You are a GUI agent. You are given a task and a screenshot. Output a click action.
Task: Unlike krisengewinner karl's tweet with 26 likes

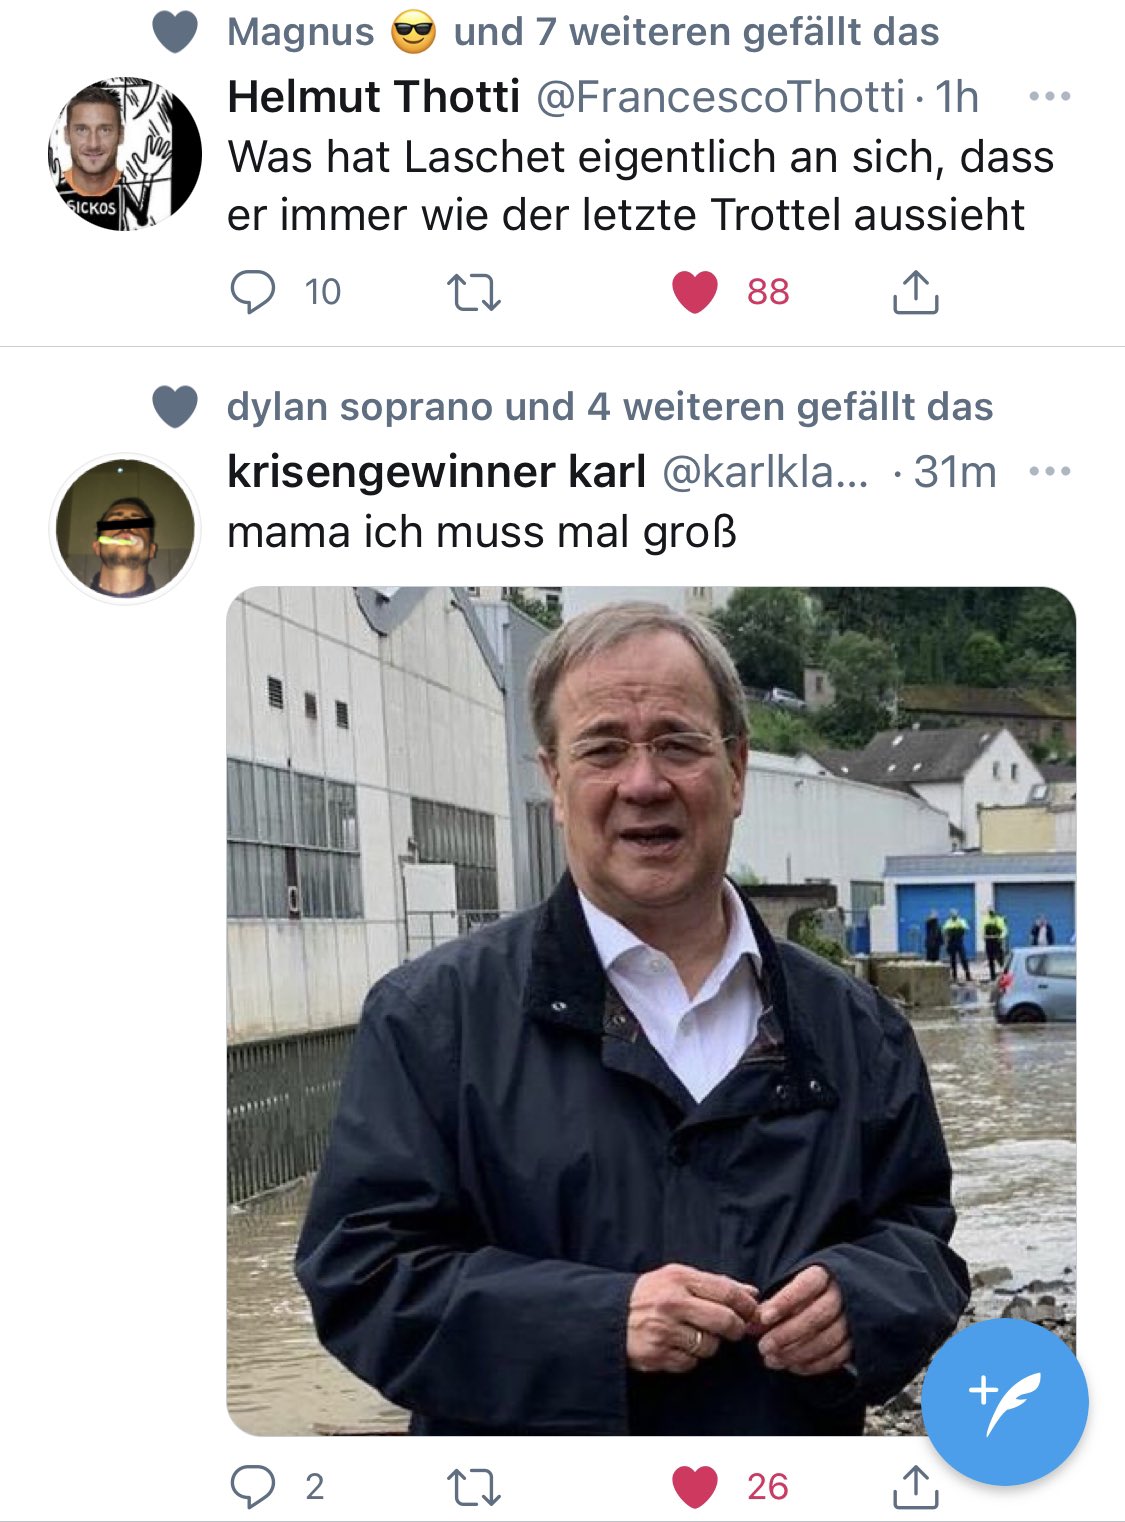696,1486
